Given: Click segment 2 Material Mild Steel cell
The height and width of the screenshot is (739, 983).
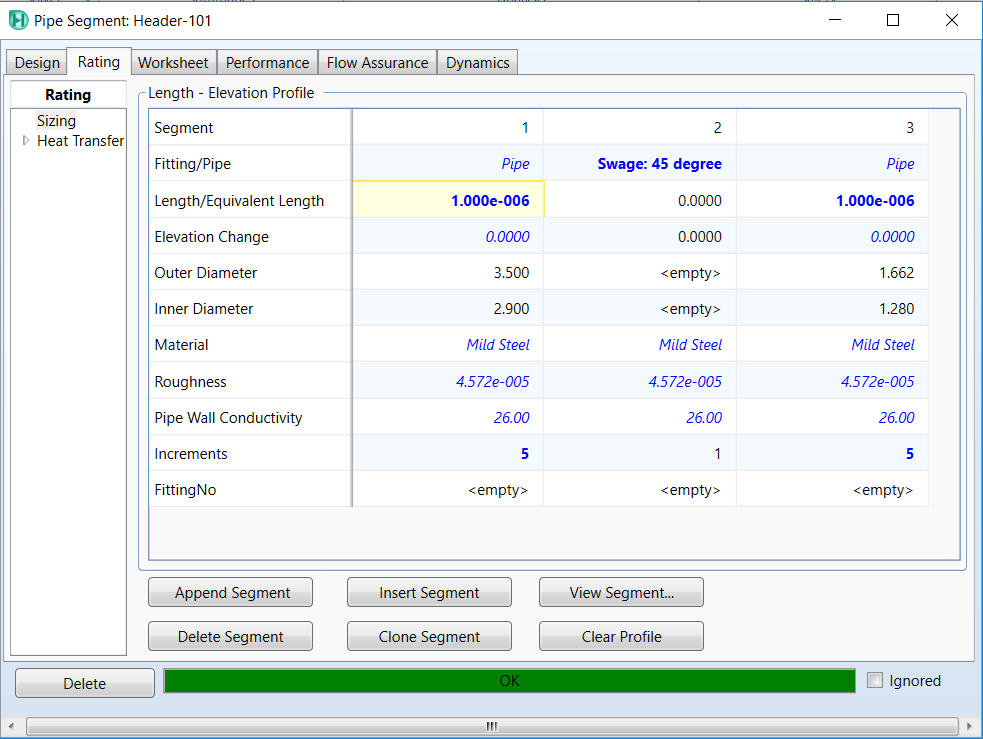Looking at the screenshot, I should click(x=639, y=344).
